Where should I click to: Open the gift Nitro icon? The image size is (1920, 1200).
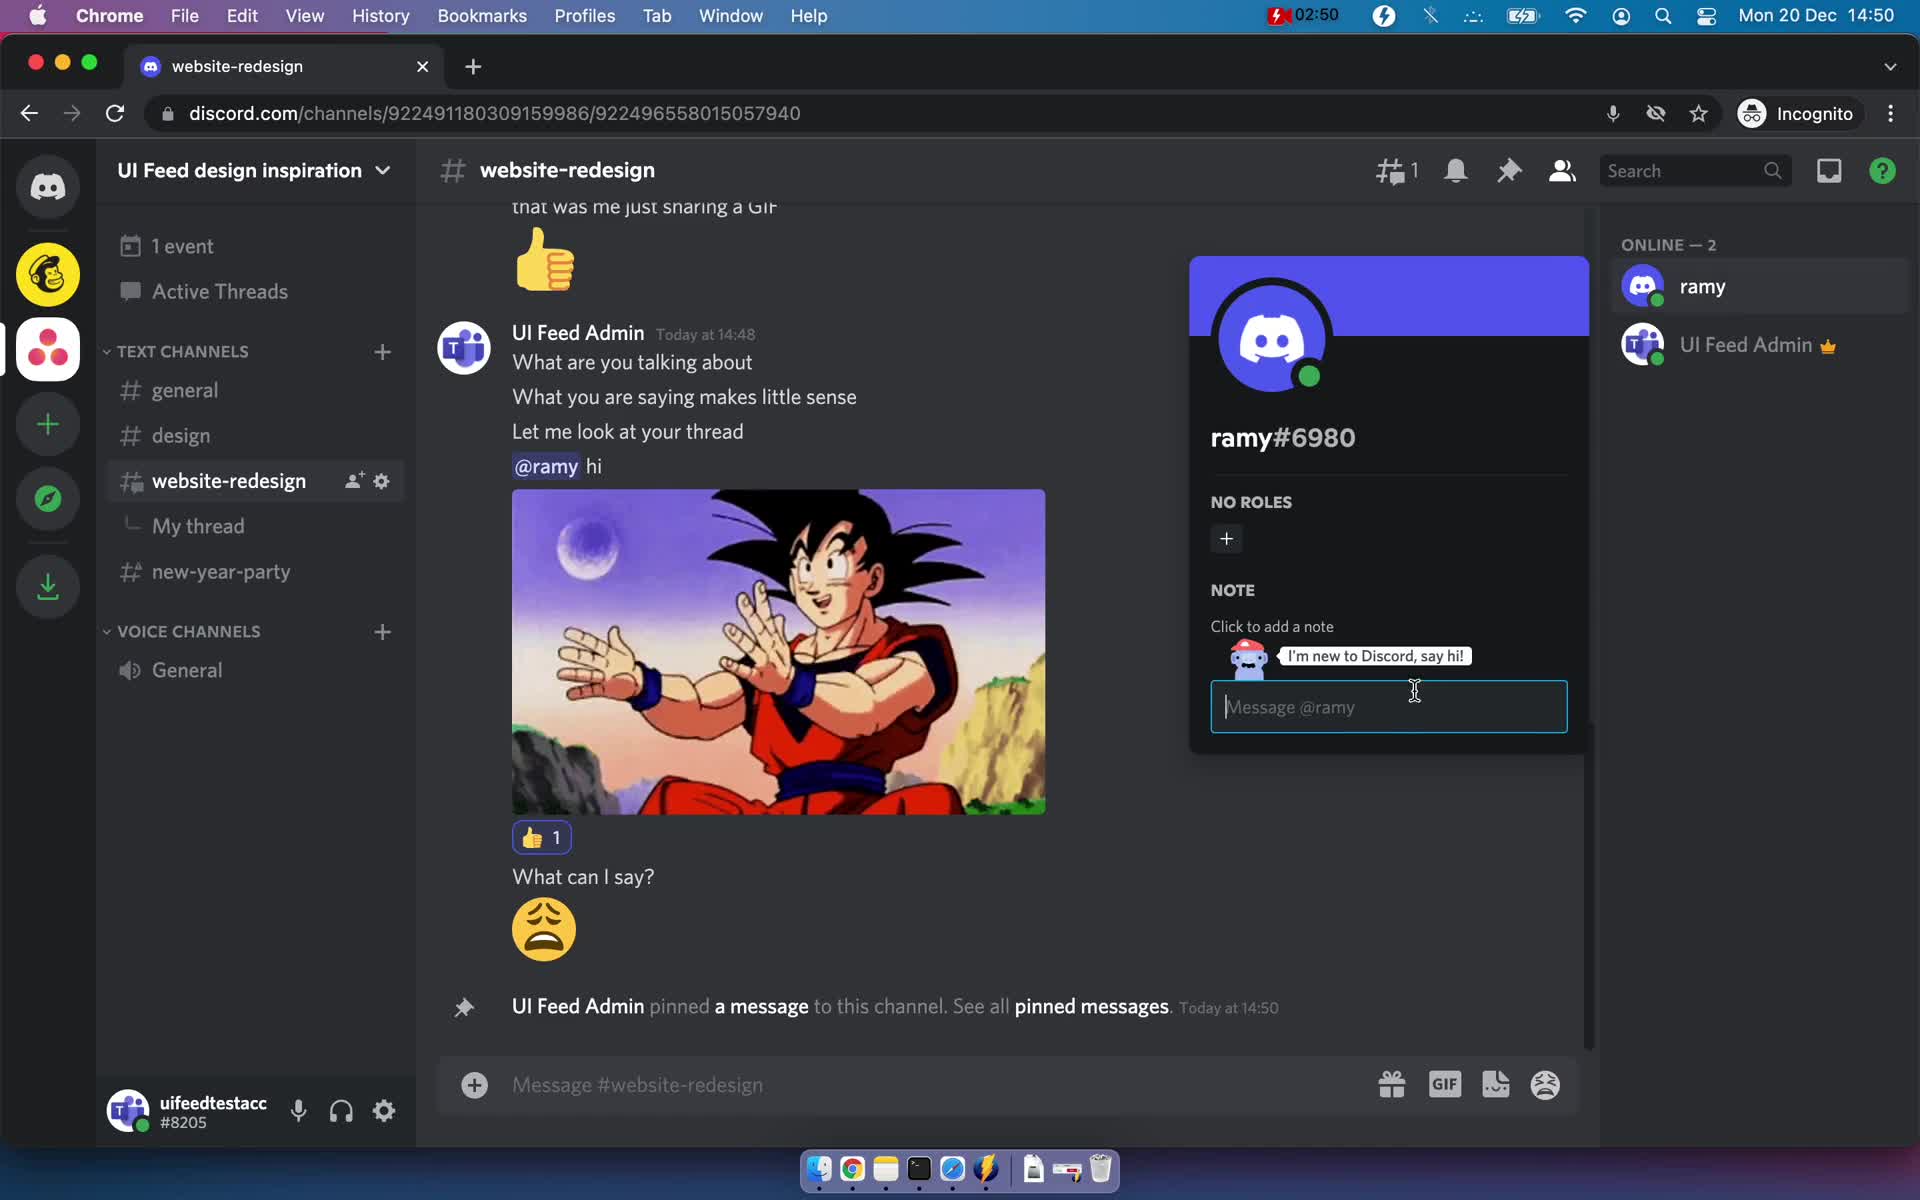pos(1392,1085)
